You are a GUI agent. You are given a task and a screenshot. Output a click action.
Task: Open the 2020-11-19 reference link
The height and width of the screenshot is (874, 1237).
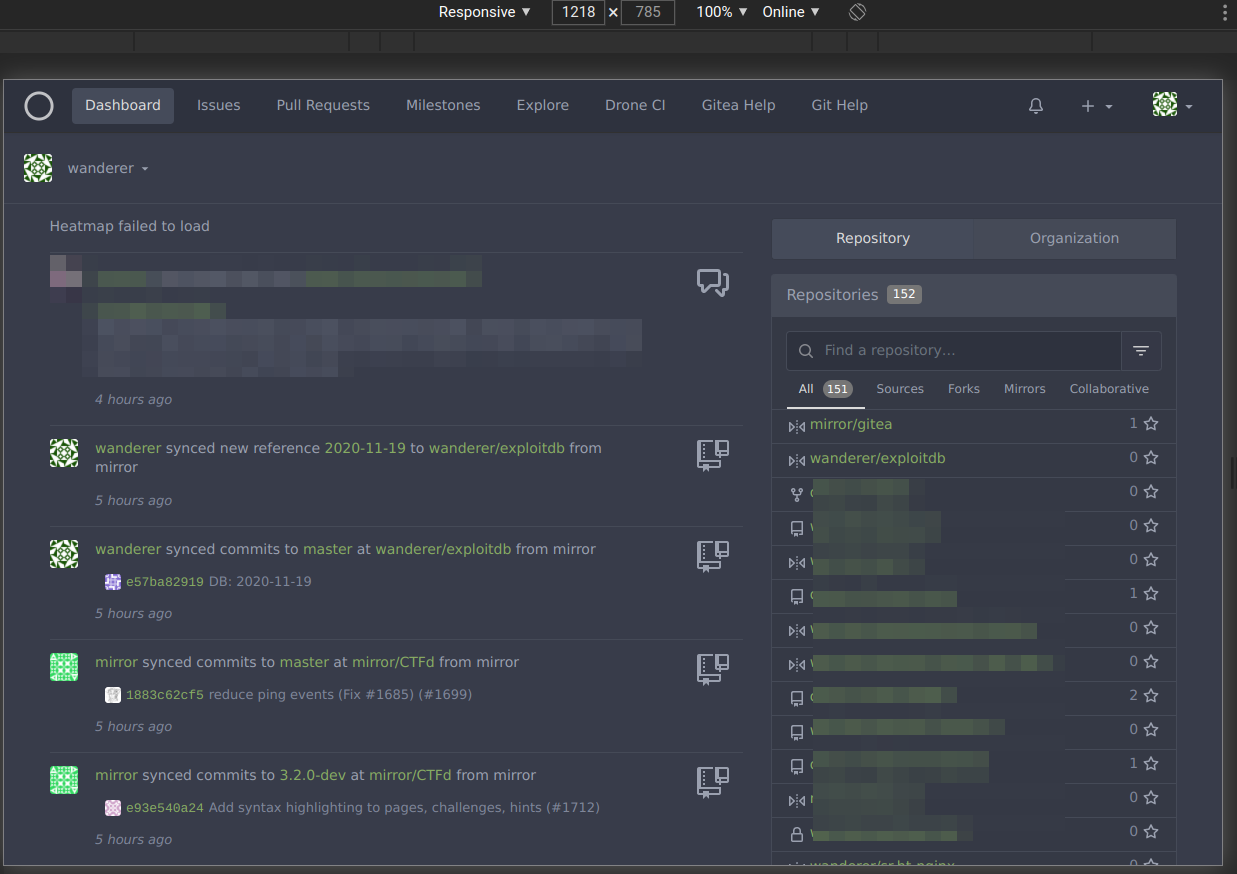click(x=365, y=449)
